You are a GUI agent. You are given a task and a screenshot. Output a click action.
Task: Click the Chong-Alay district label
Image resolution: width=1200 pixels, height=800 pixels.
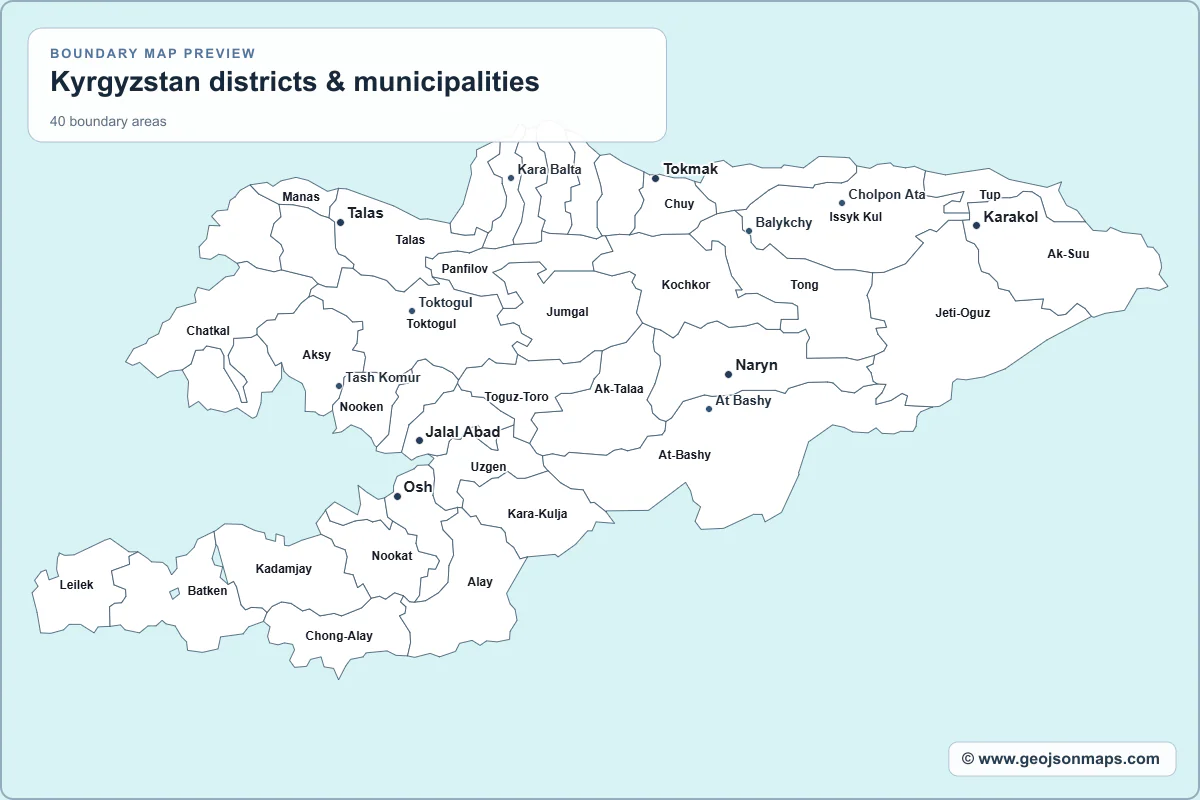(339, 636)
